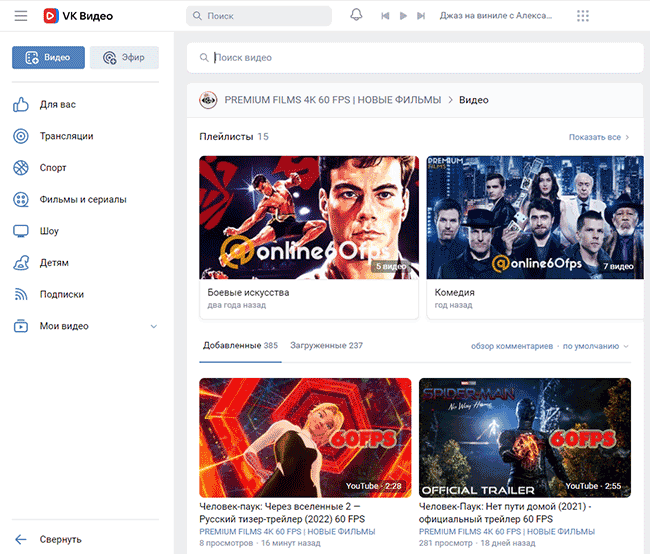The width and height of the screenshot is (650, 554).
Task: Click the thumbs-up Для вас icon
Action: [x=21, y=104]
